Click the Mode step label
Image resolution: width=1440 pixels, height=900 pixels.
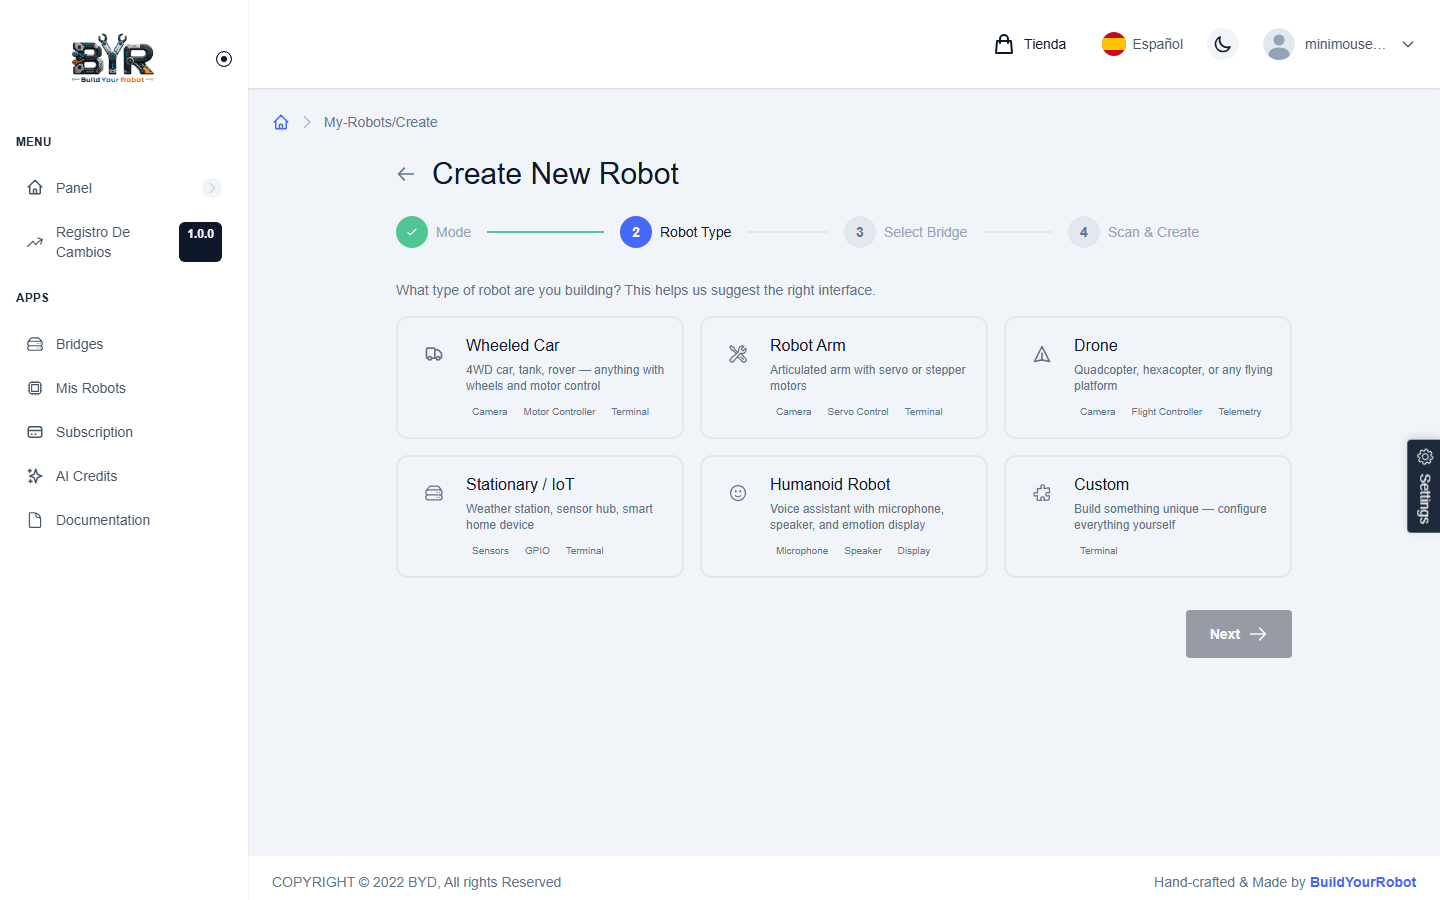453,232
